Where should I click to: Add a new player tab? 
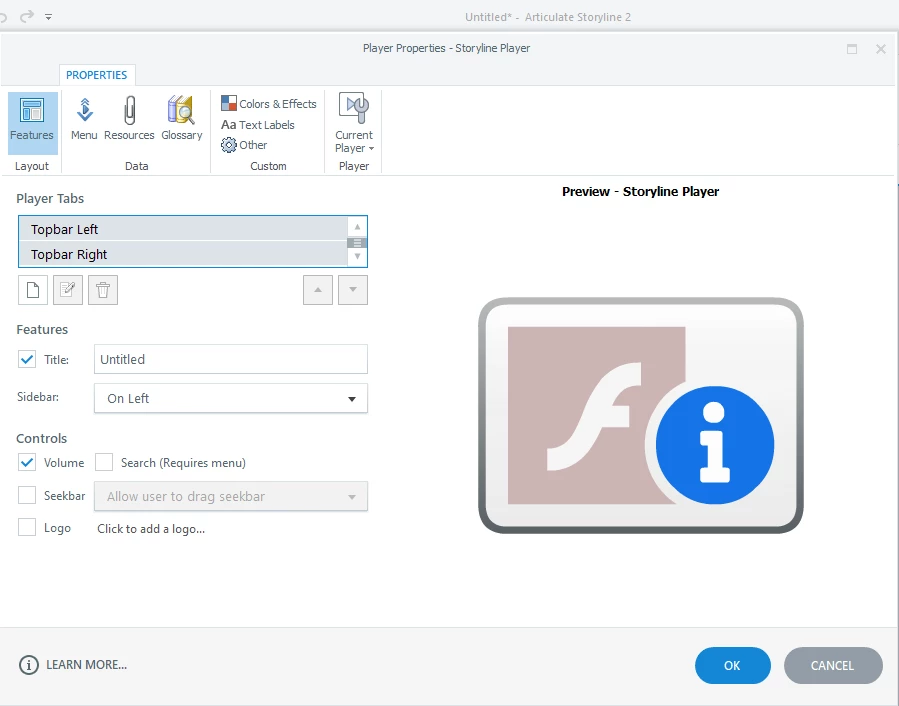point(33,290)
